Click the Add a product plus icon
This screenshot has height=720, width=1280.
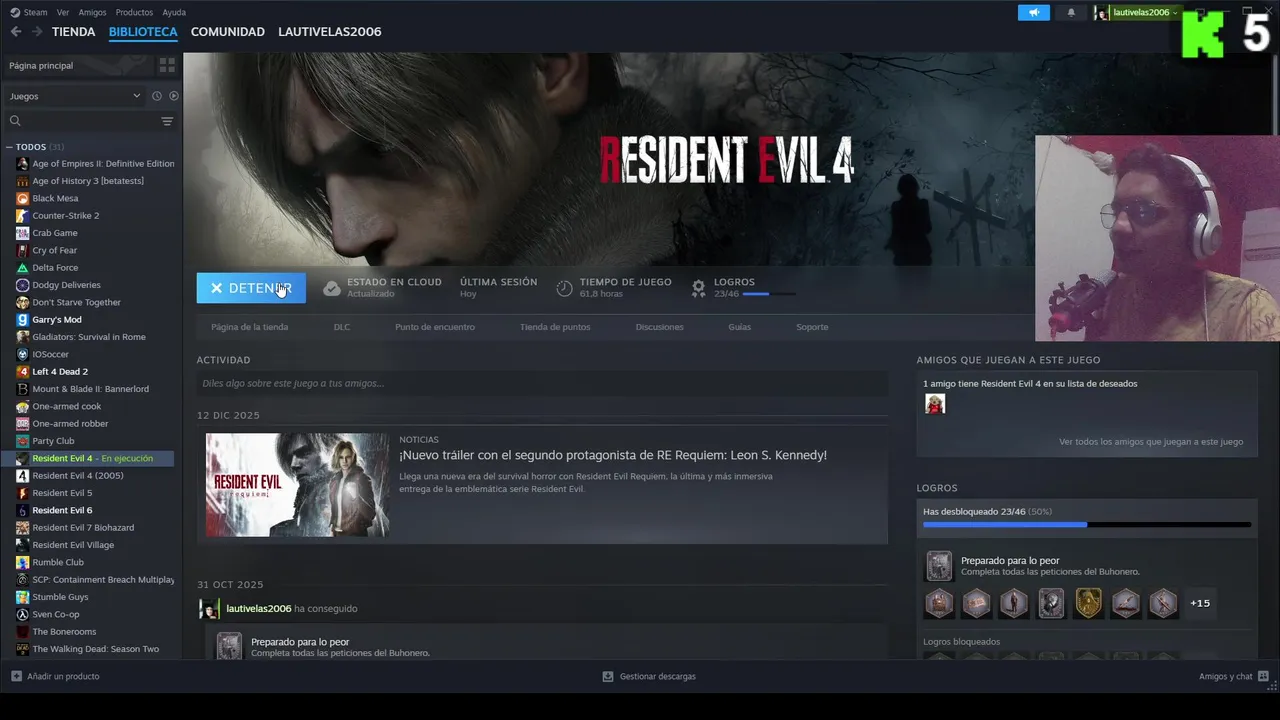pos(16,677)
